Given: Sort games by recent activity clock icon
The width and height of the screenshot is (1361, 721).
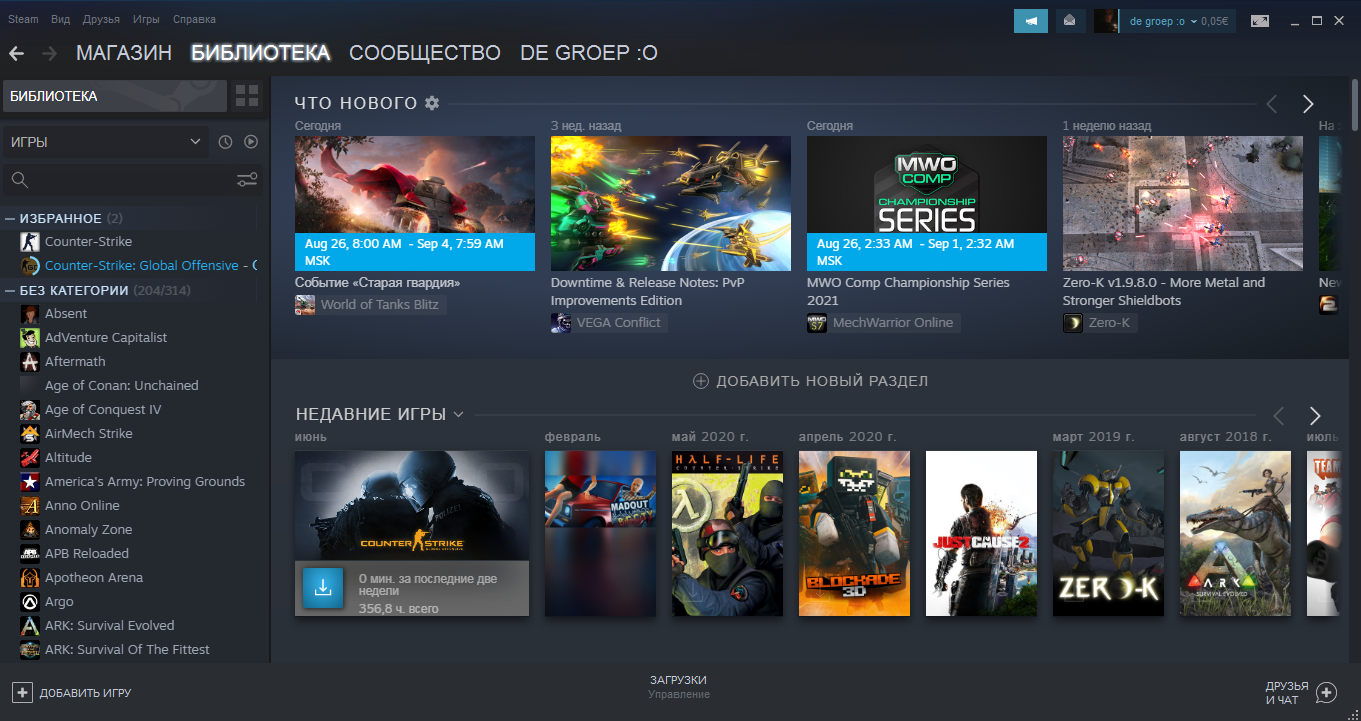Looking at the screenshot, I should tap(225, 142).
